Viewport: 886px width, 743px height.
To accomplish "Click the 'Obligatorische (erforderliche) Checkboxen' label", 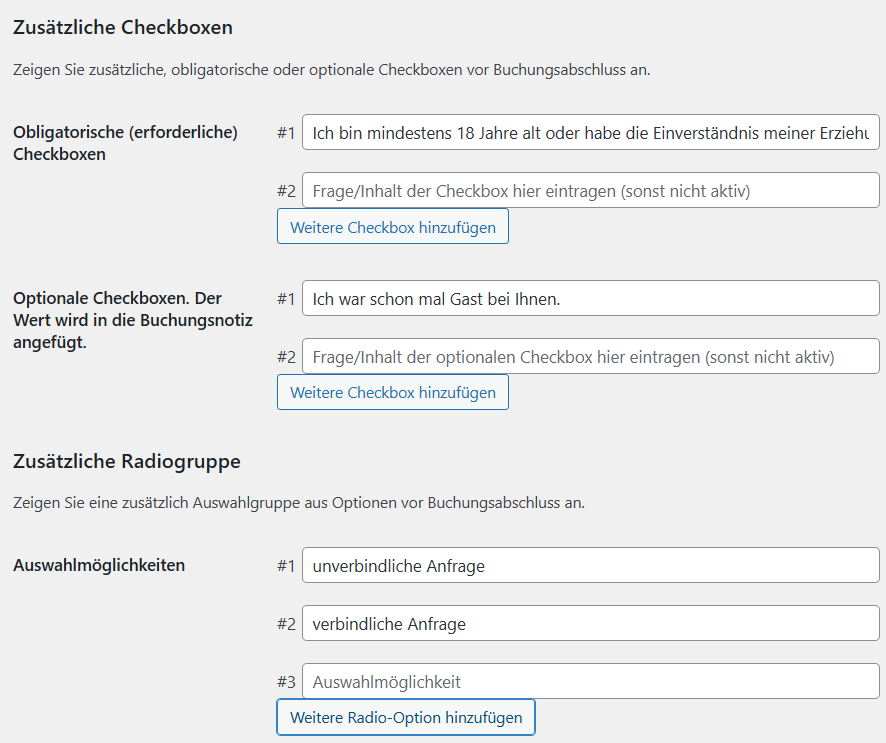I will click(x=125, y=143).
